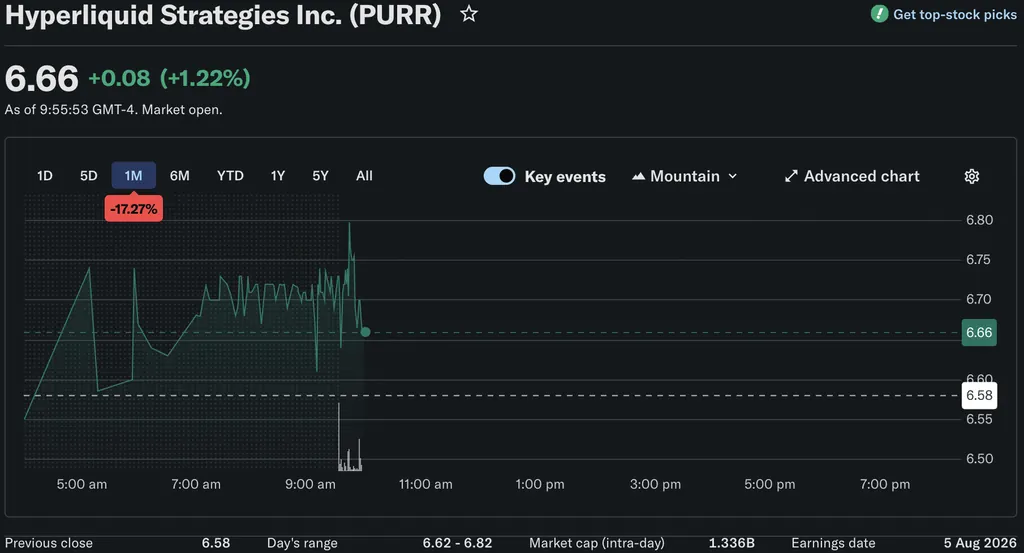Select the 1D time range tab
The height and width of the screenshot is (553, 1024).
(x=44, y=176)
